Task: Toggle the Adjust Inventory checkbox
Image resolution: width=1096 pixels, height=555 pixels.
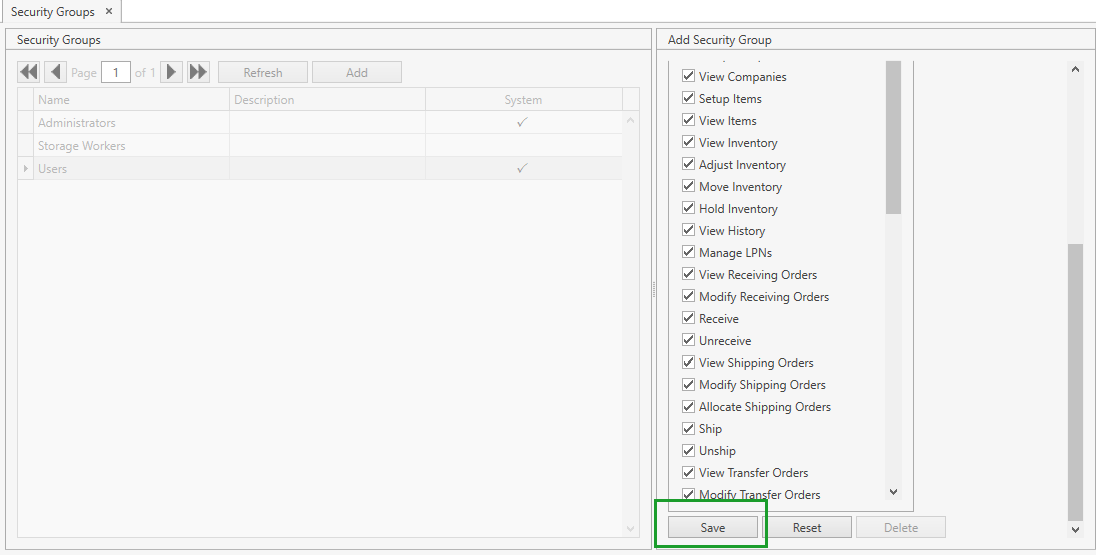Action: (688, 164)
